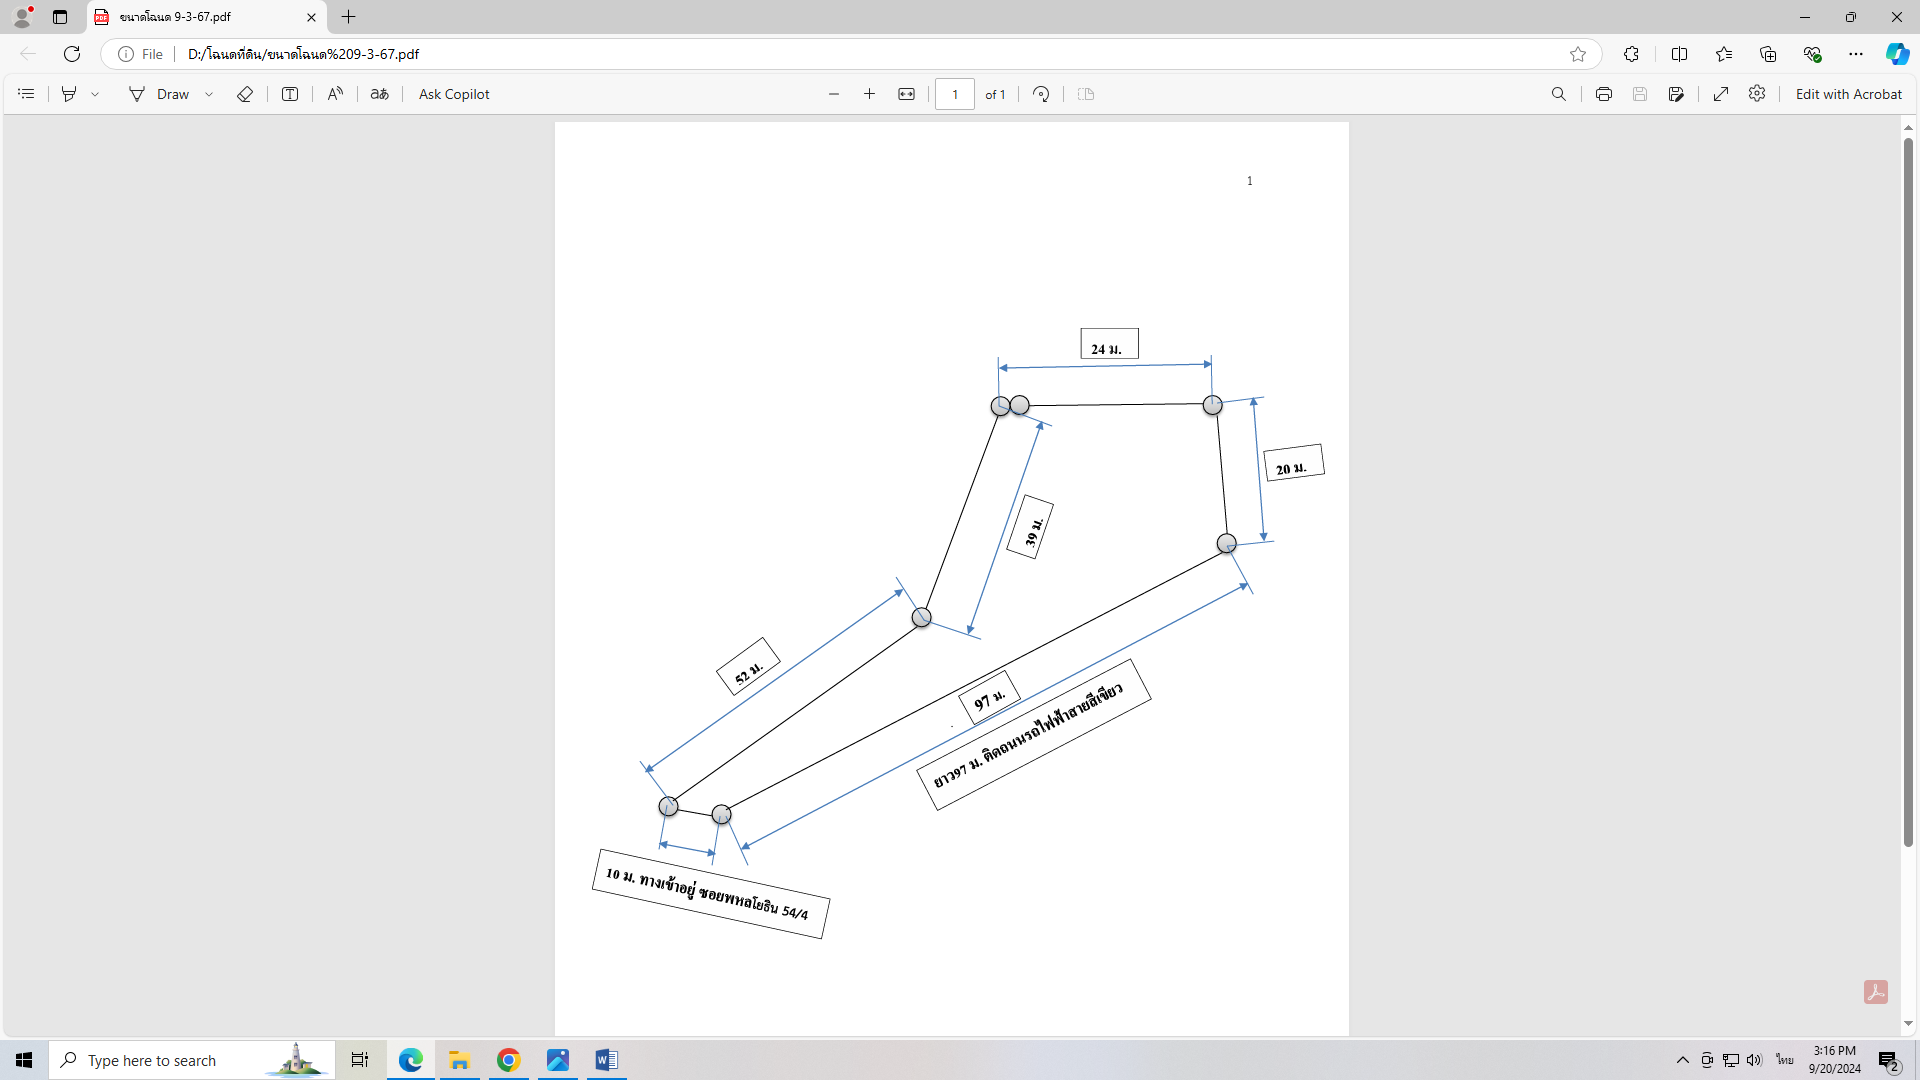This screenshot has height=1080, width=1920.
Task: Toggle Fit to width view
Action: tap(907, 94)
